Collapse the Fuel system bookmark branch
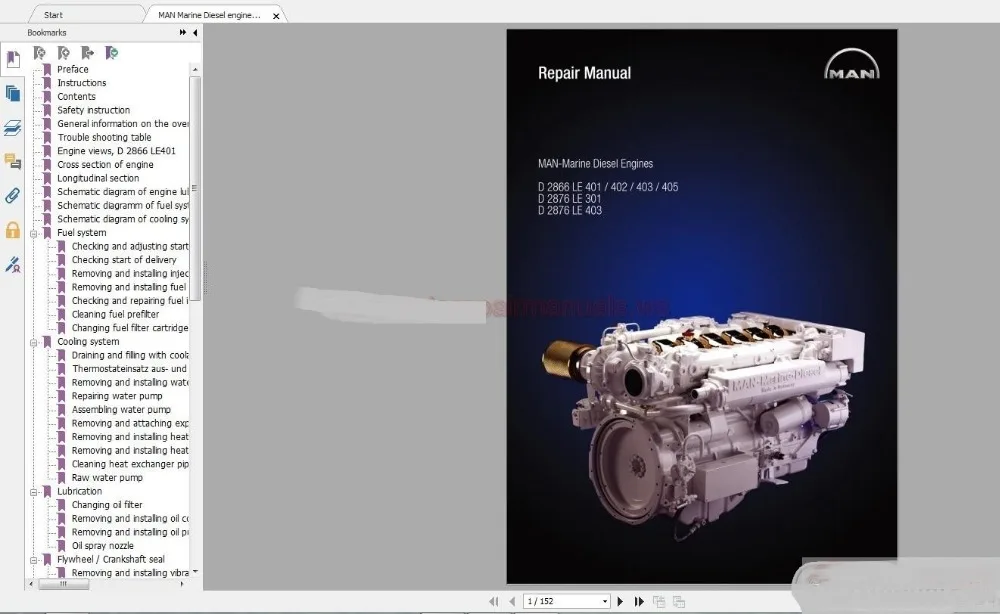The image size is (1000, 614). click(x=35, y=232)
